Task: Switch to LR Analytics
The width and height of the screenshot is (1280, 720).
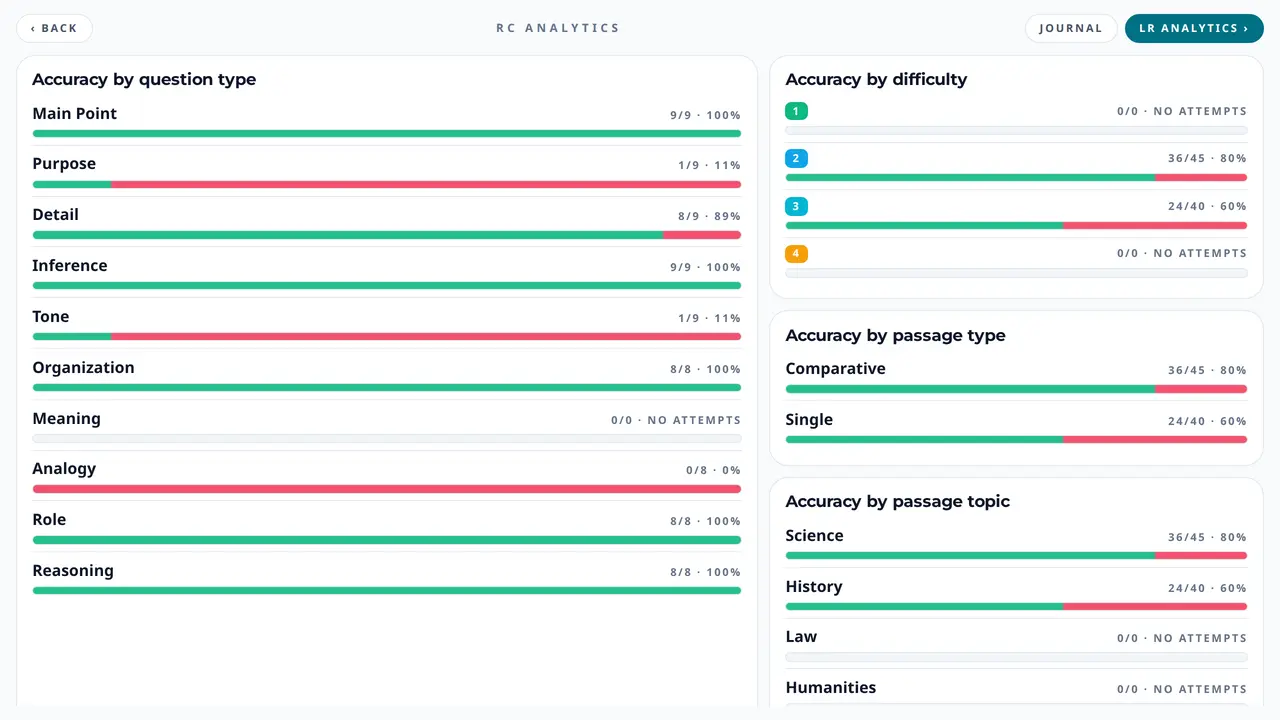Action: click(x=1194, y=28)
